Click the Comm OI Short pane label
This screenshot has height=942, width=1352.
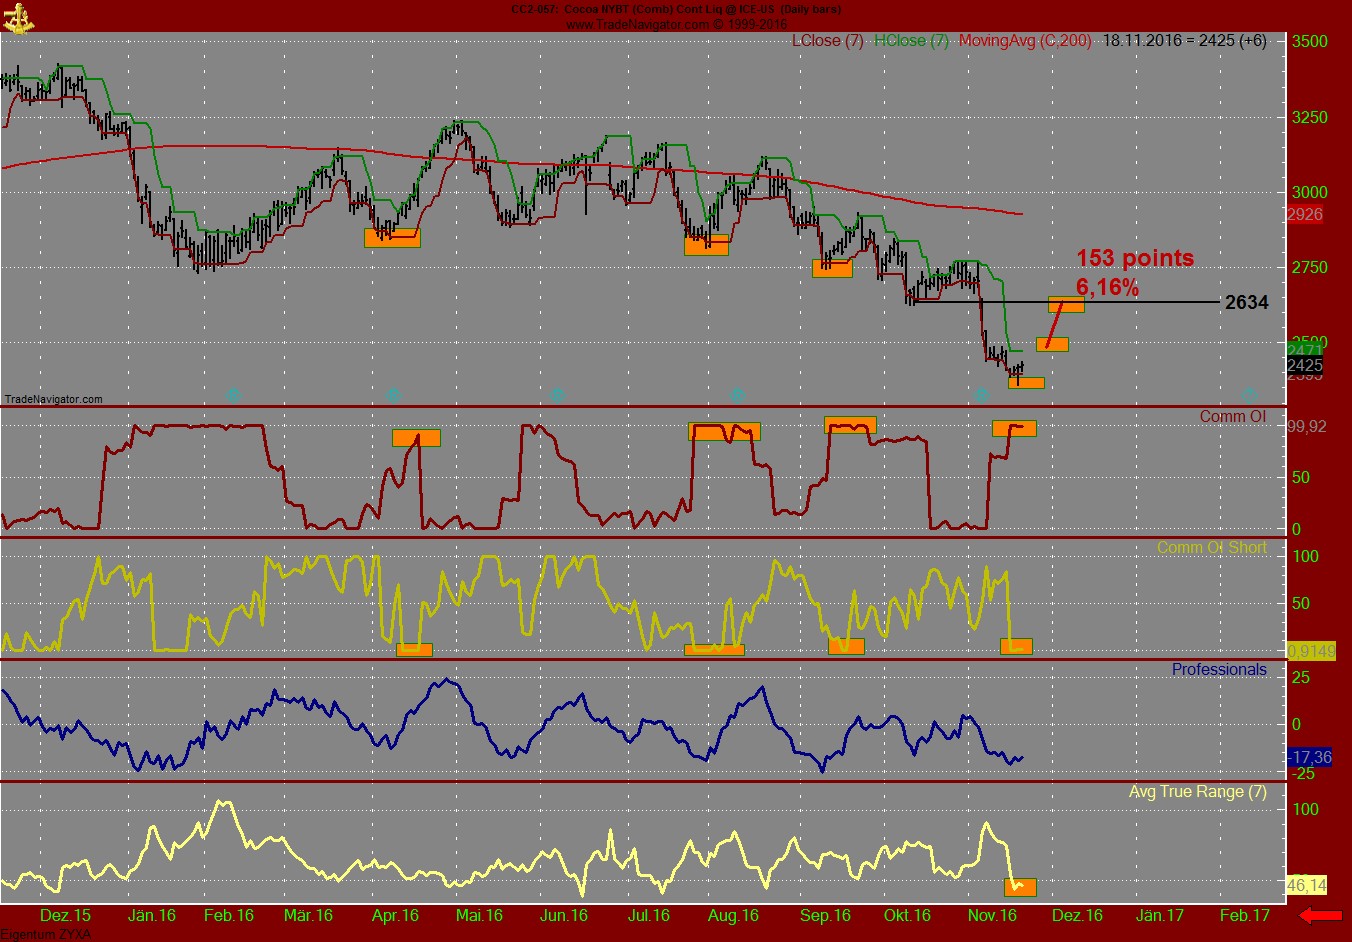1211,548
